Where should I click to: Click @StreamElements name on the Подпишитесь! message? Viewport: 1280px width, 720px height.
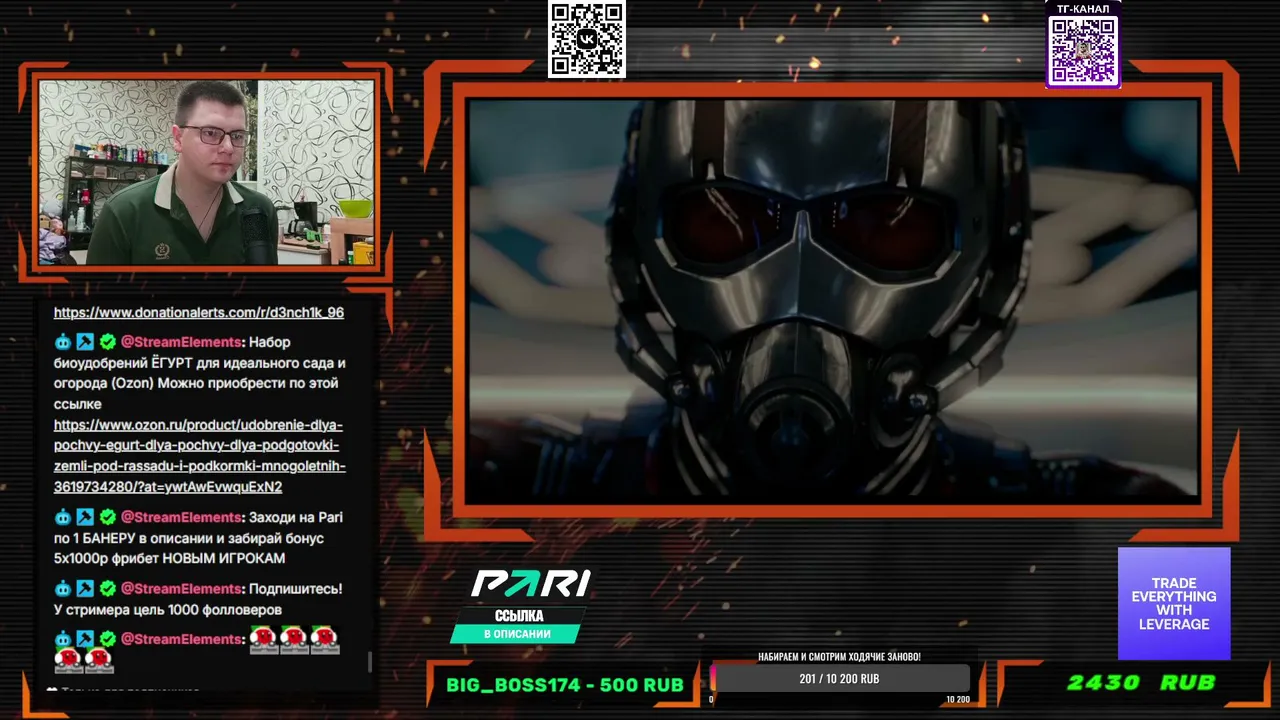181,589
